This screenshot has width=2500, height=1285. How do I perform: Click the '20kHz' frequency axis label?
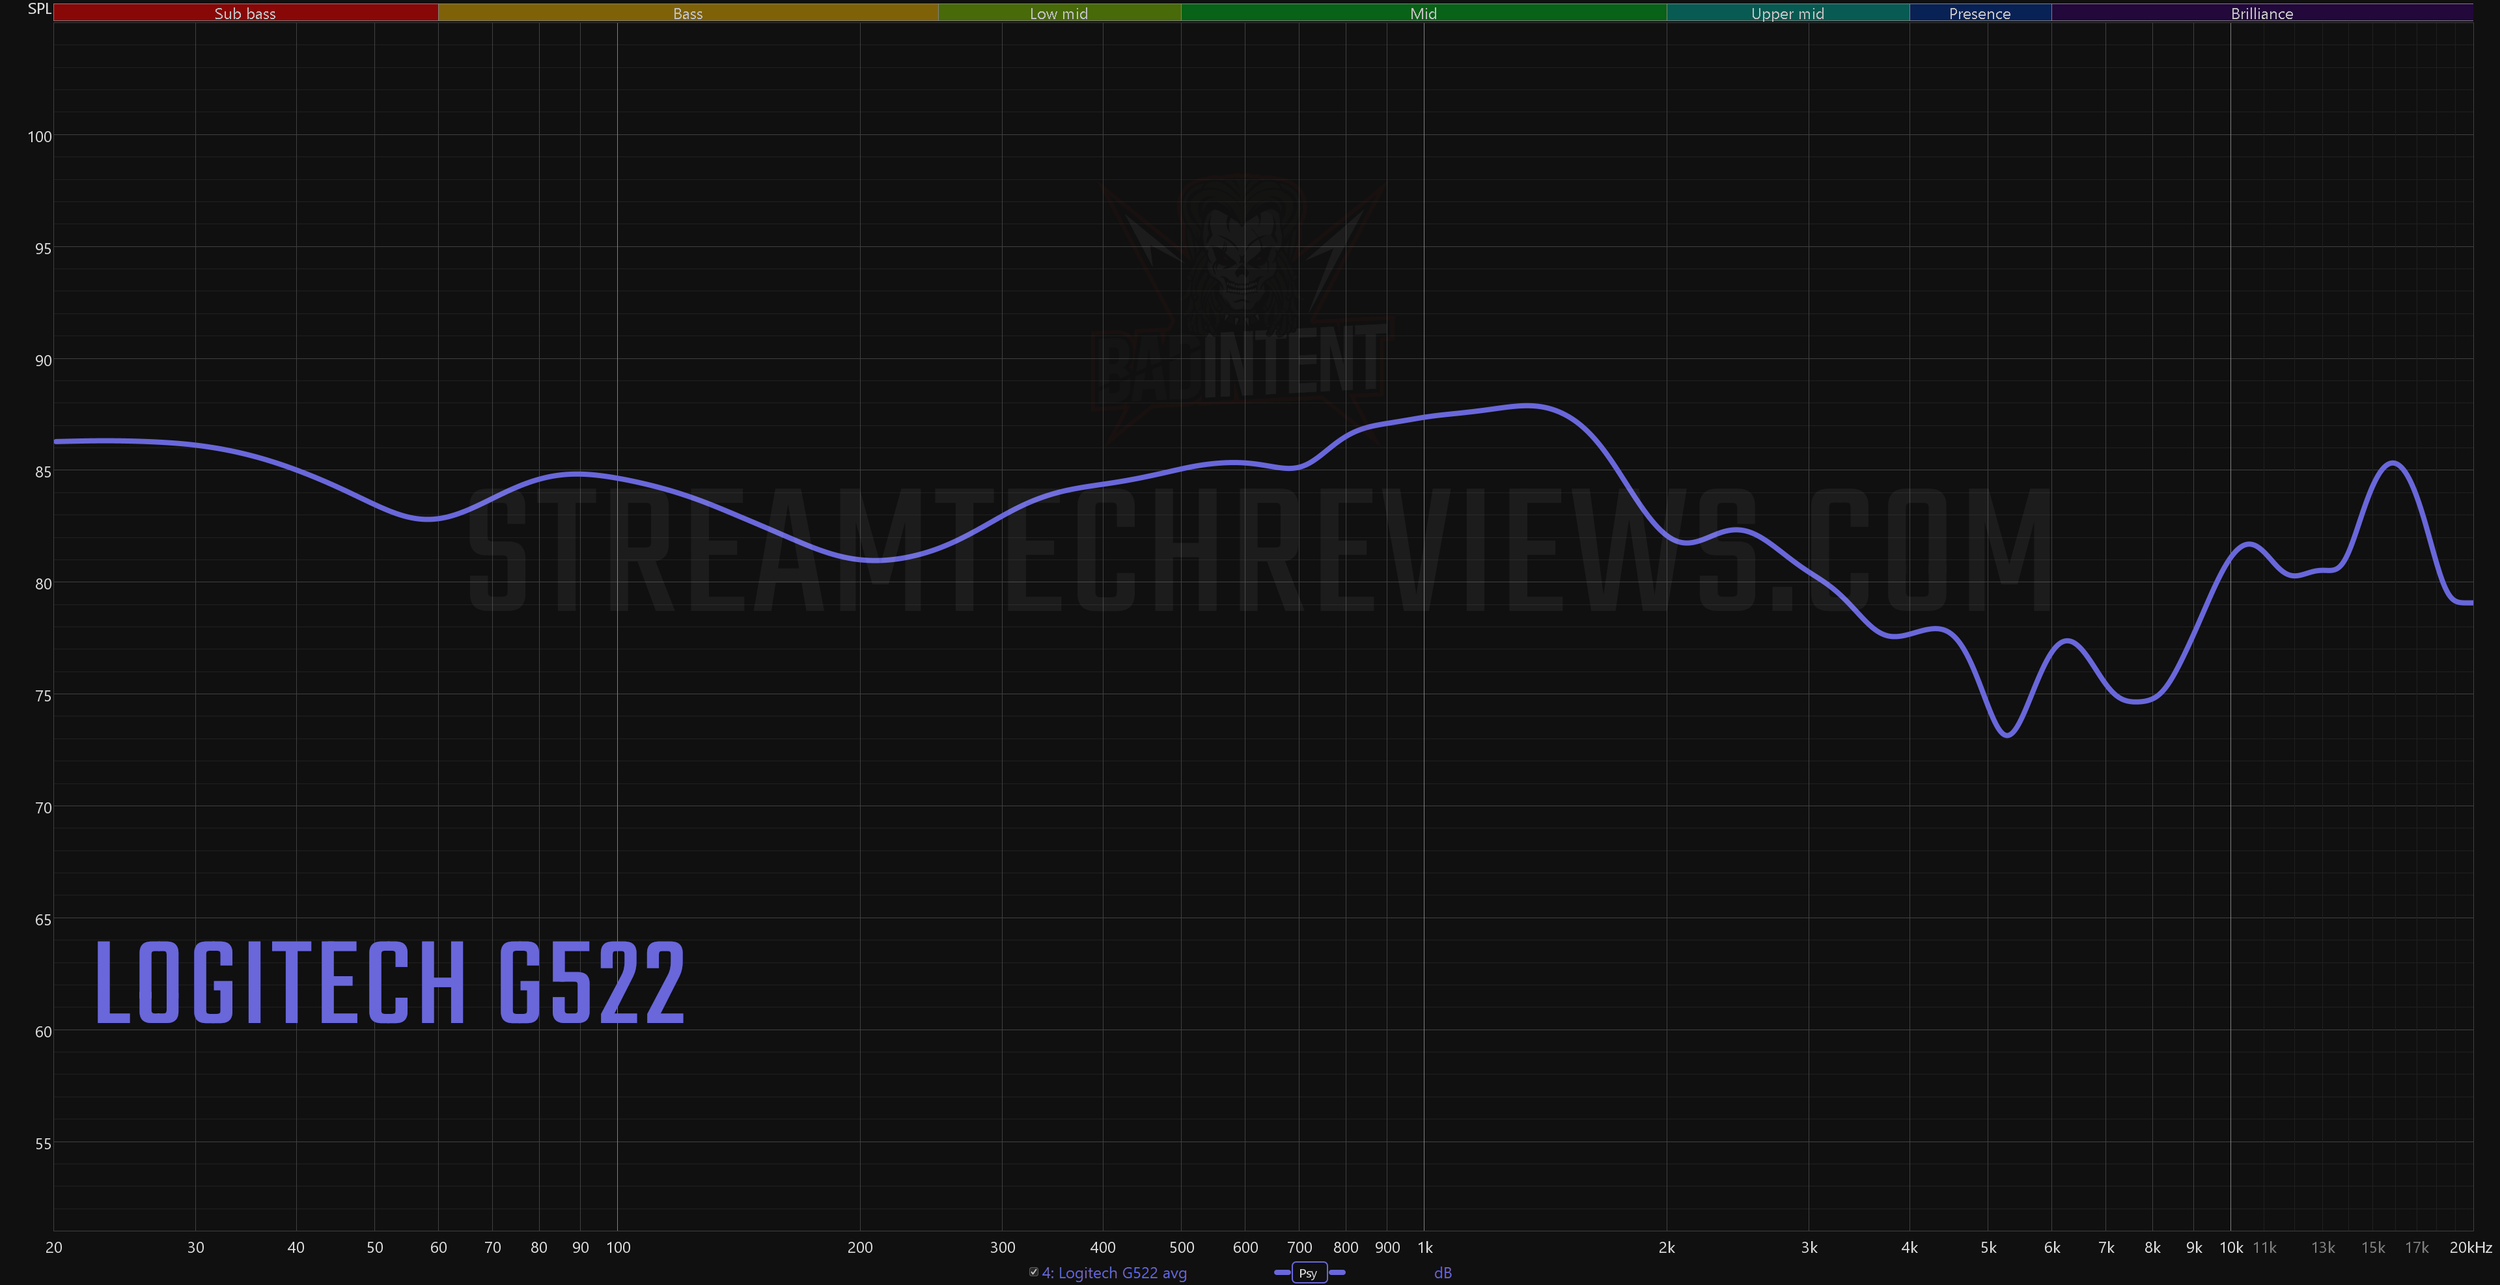tap(2470, 1248)
